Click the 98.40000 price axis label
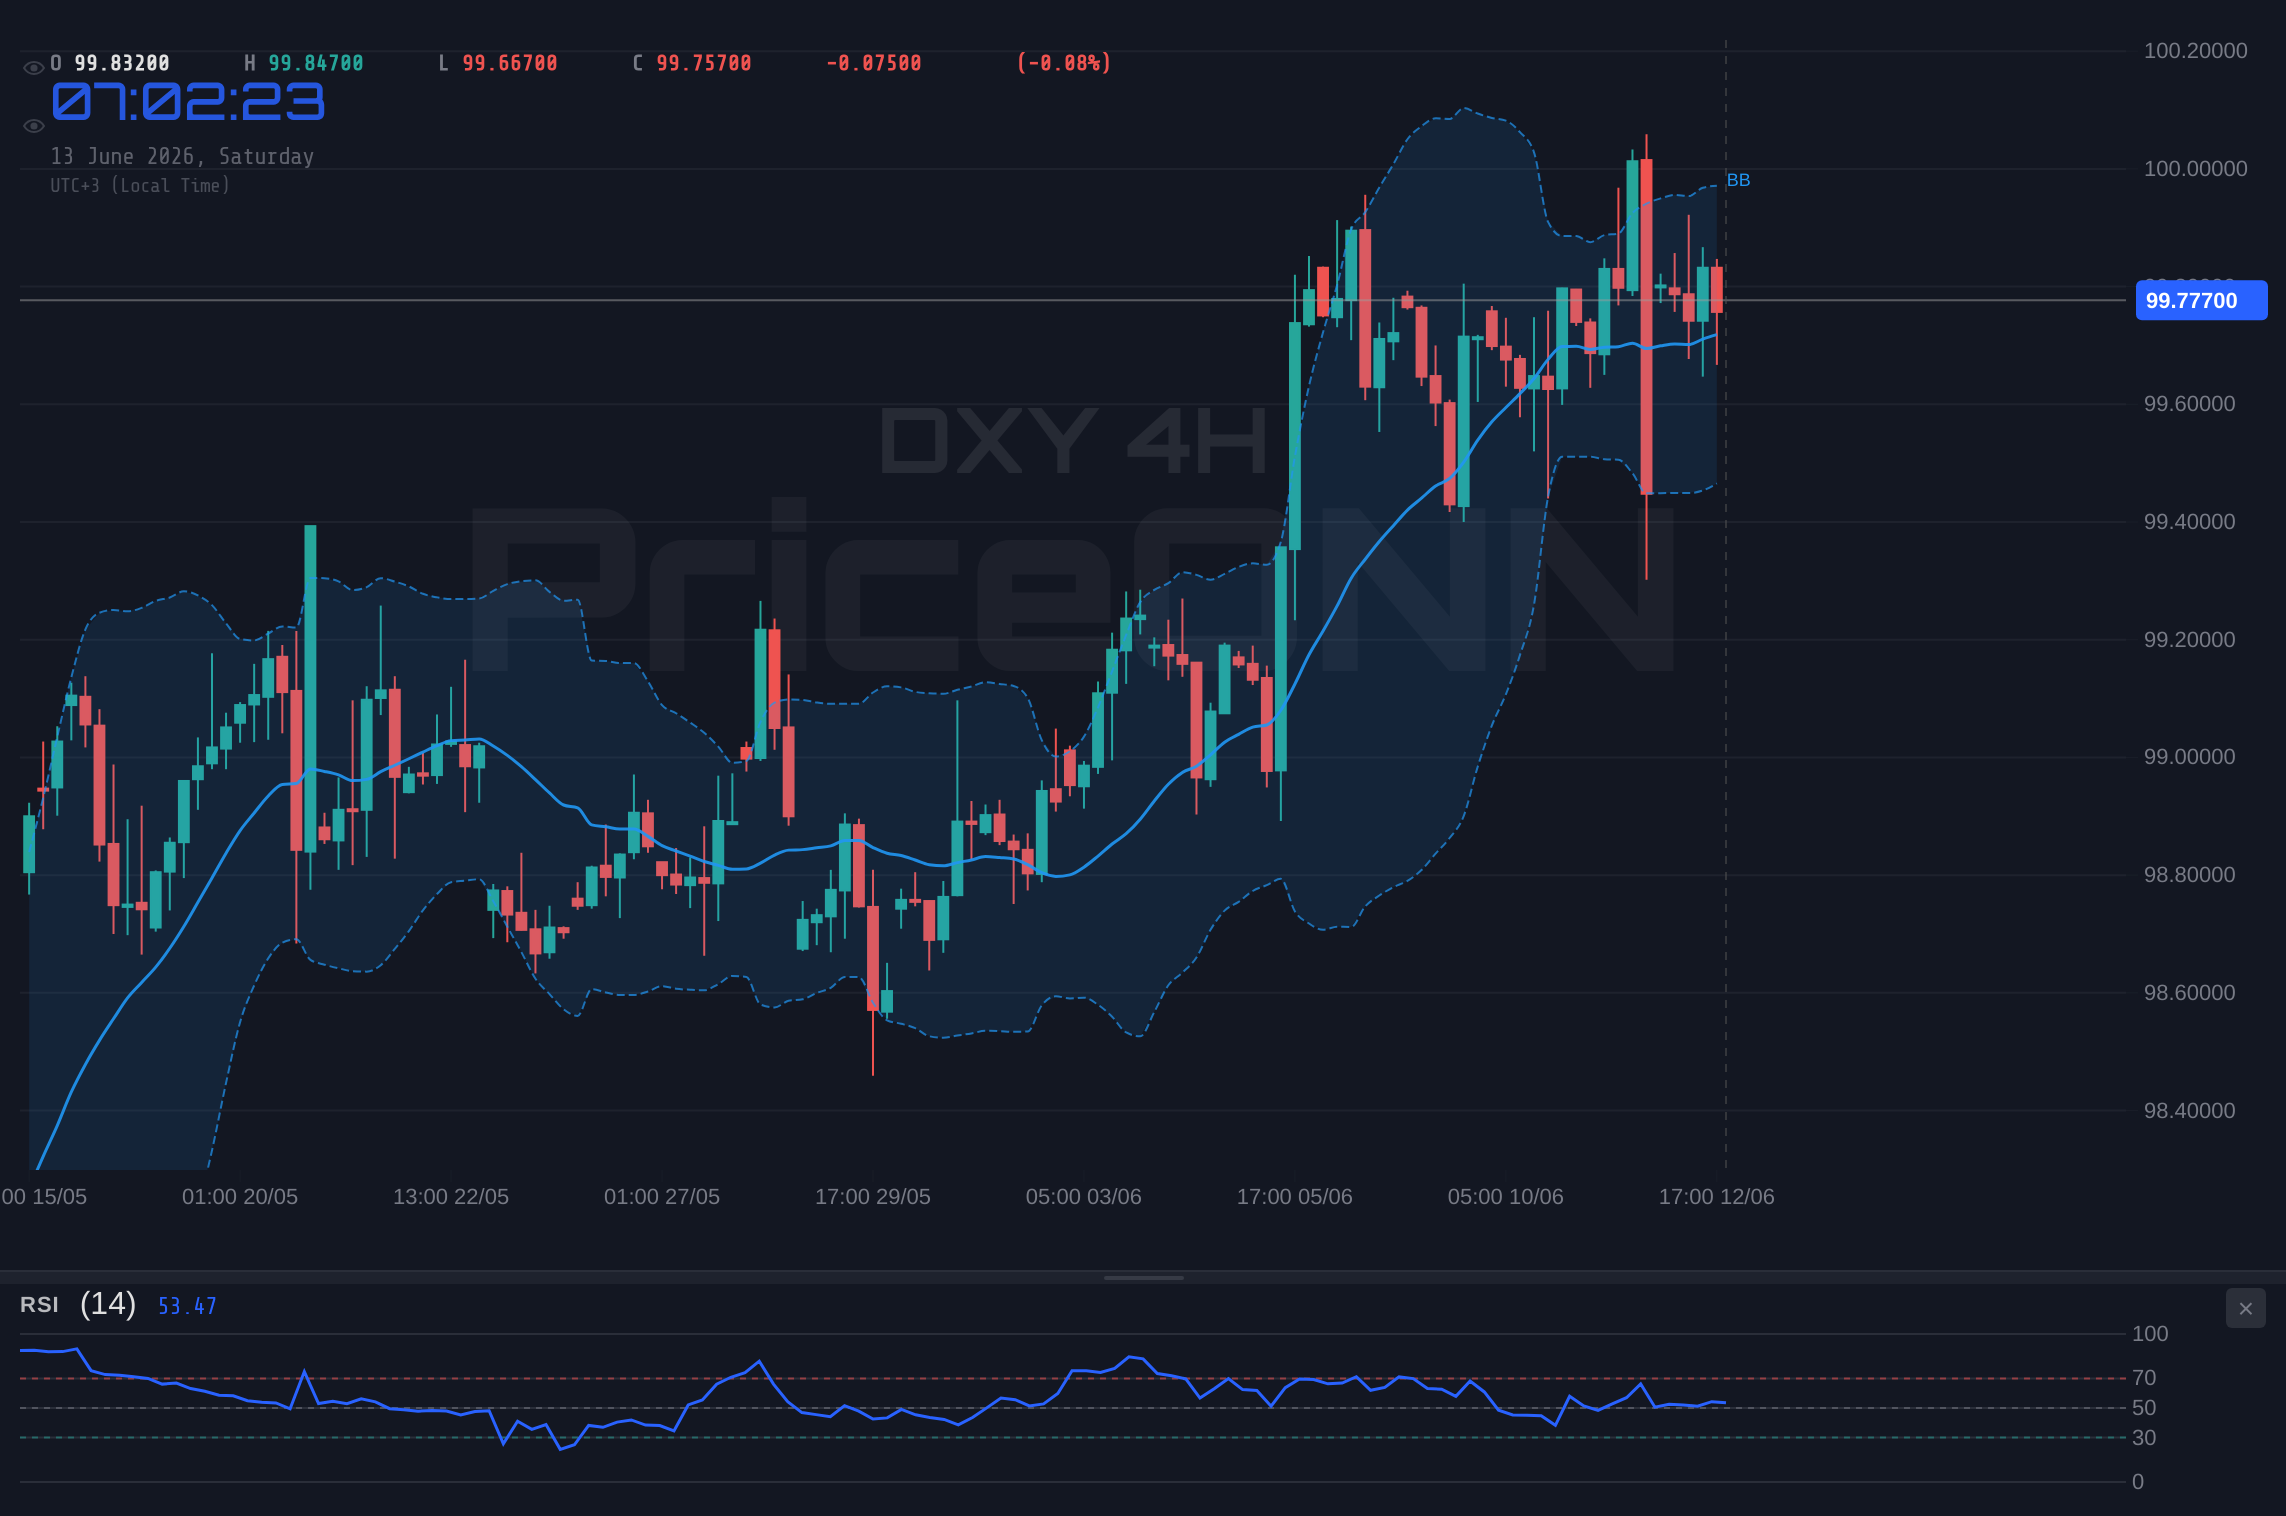Screen dimensions: 2286x1516 tap(2189, 1111)
